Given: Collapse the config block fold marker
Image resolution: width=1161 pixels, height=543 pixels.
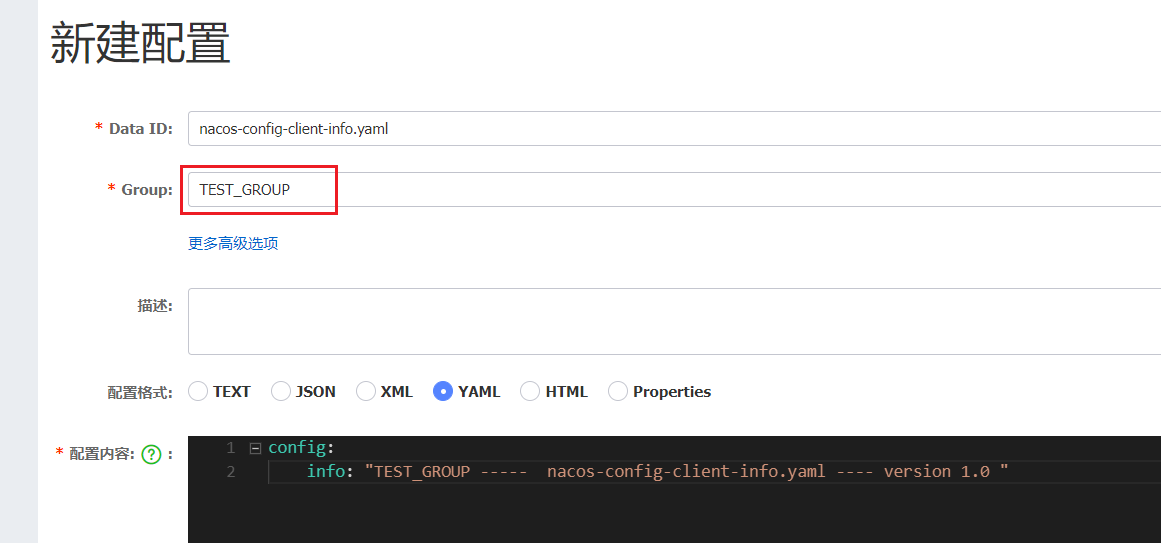Looking at the screenshot, I should click(x=255, y=448).
